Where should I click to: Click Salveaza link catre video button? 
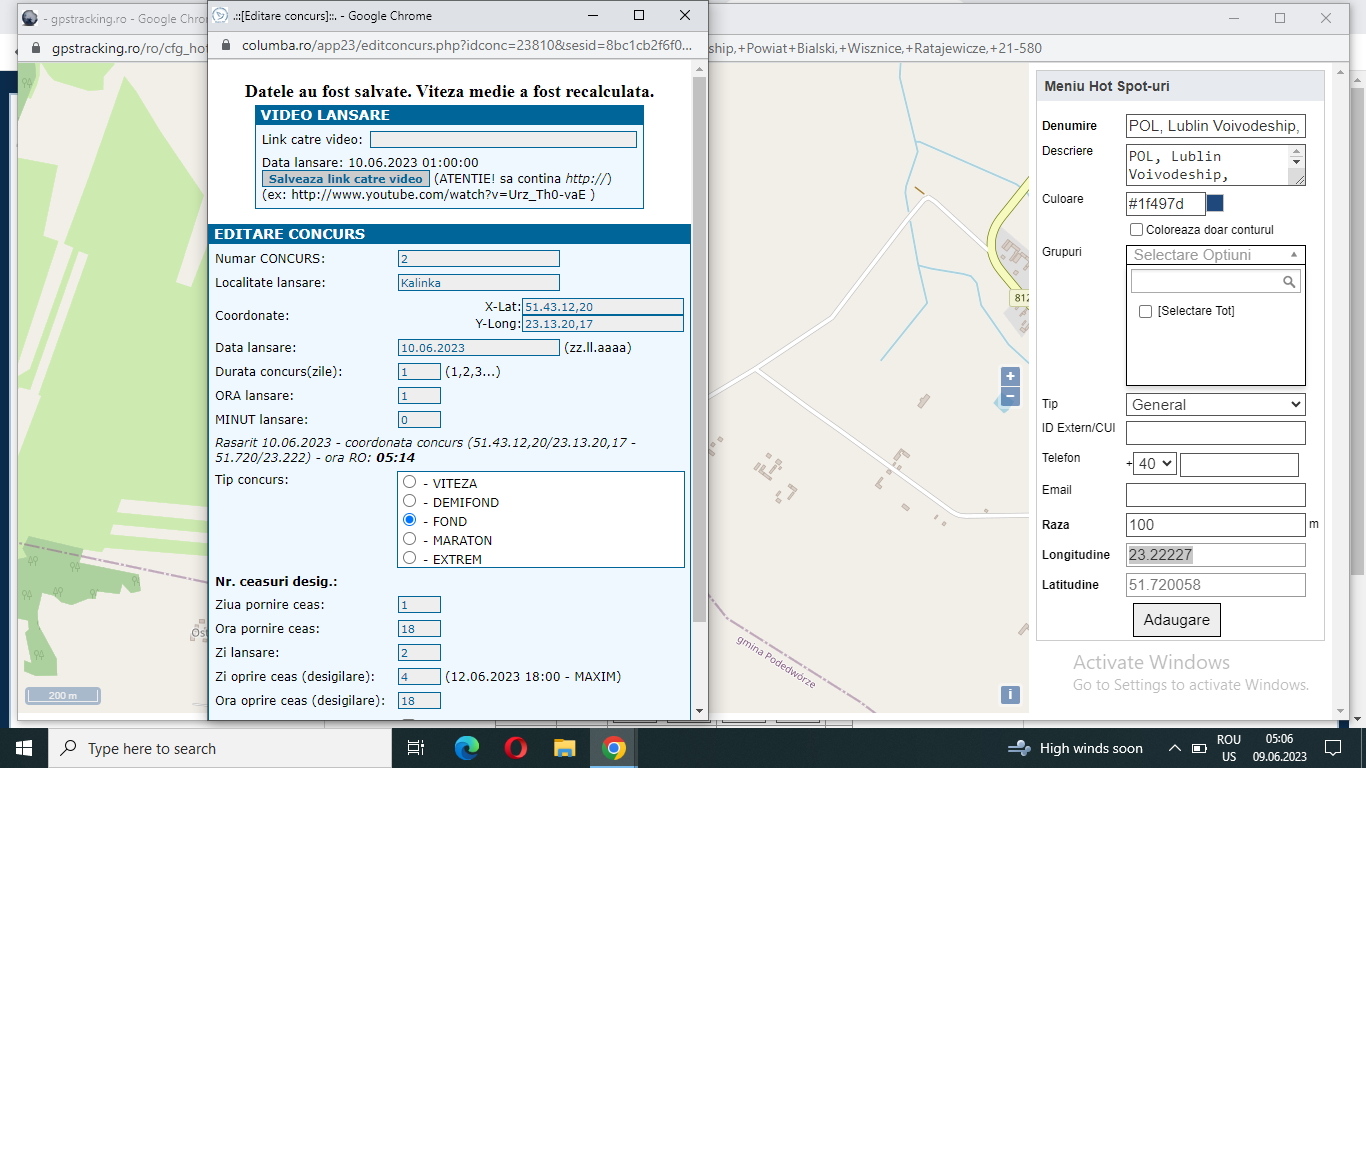pos(345,179)
